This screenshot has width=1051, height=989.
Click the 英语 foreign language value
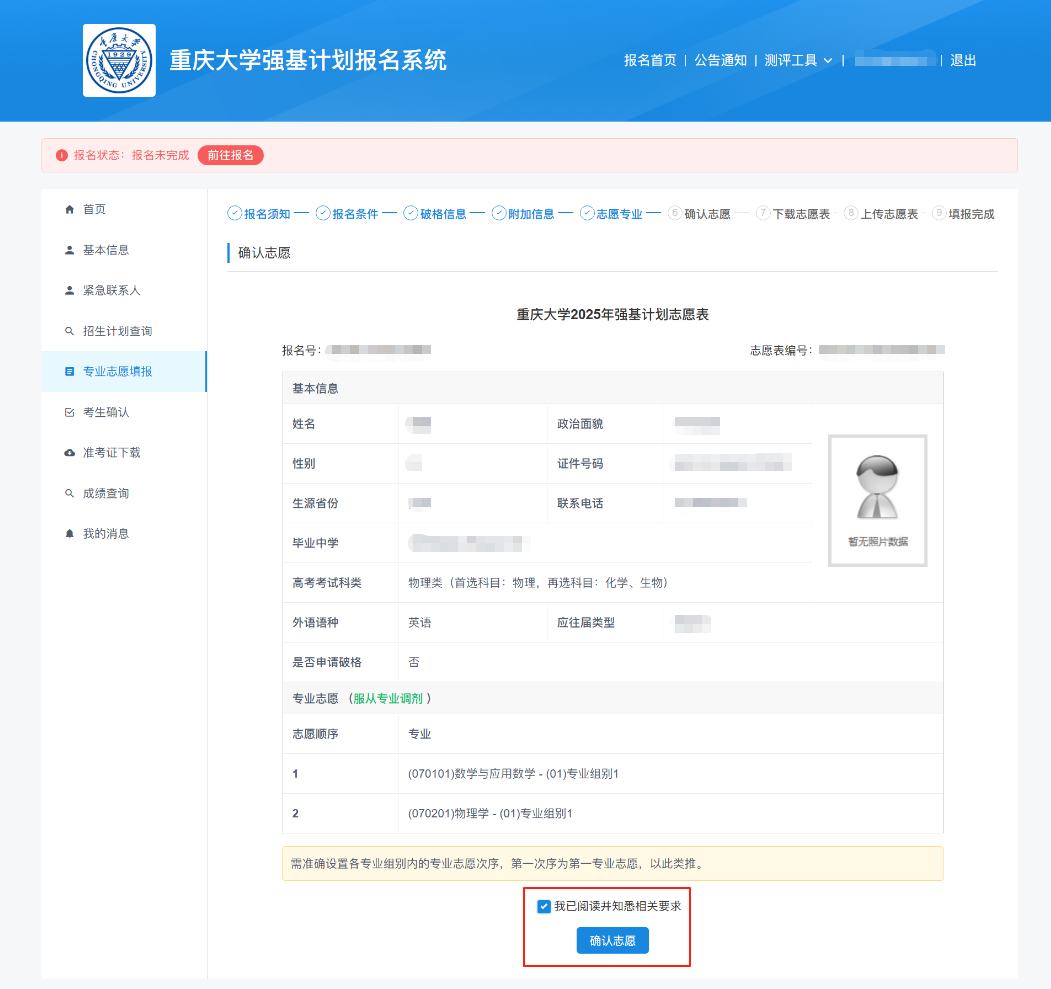pyautogui.click(x=420, y=622)
